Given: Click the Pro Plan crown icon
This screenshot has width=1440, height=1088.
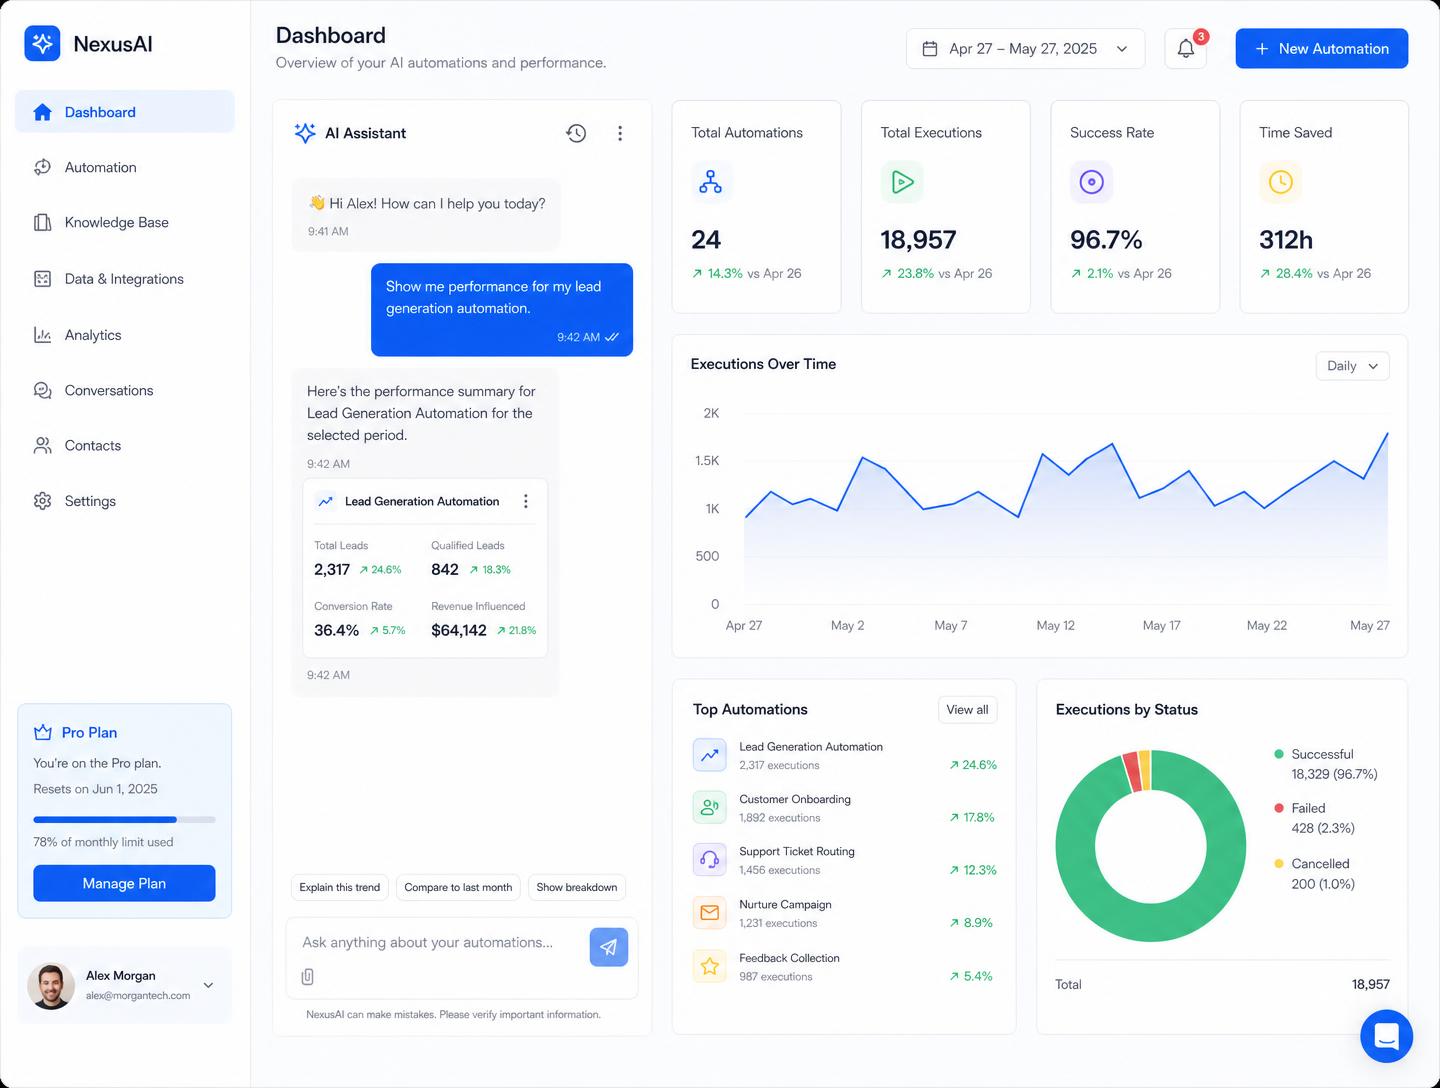Looking at the screenshot, I should (x=43, y=732).
